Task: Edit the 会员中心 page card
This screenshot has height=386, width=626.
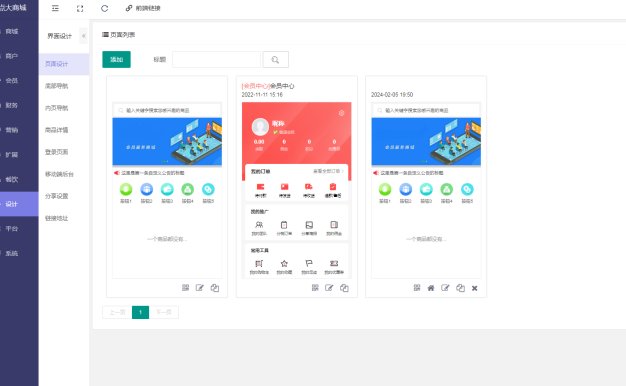Action: tap(329, 287)
